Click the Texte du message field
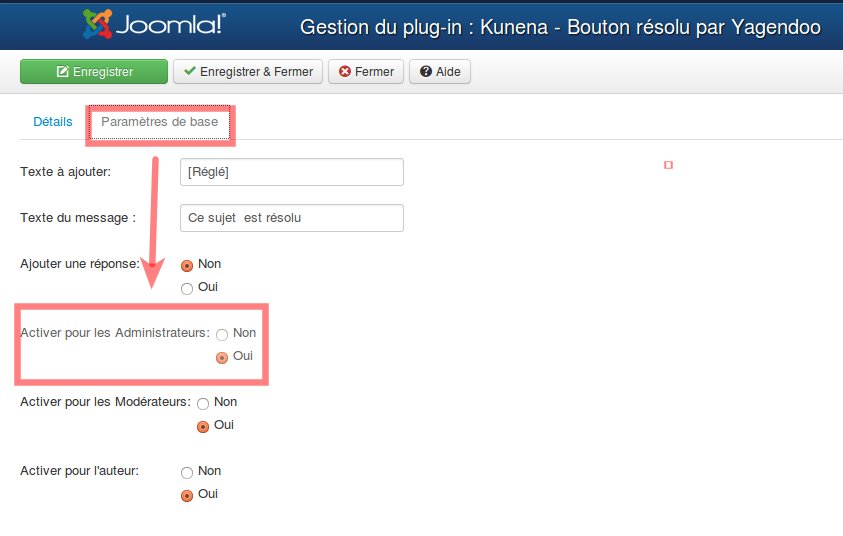The width and height of the screenshot is (843, 536). point(291,218)
